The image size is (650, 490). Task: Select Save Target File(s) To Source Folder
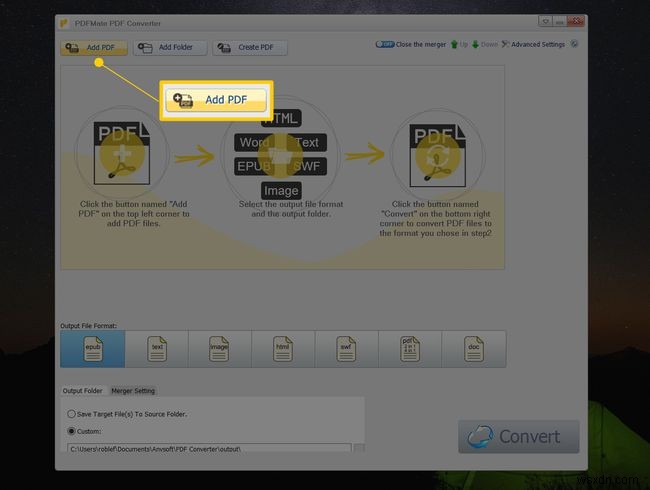click(127, 414)
